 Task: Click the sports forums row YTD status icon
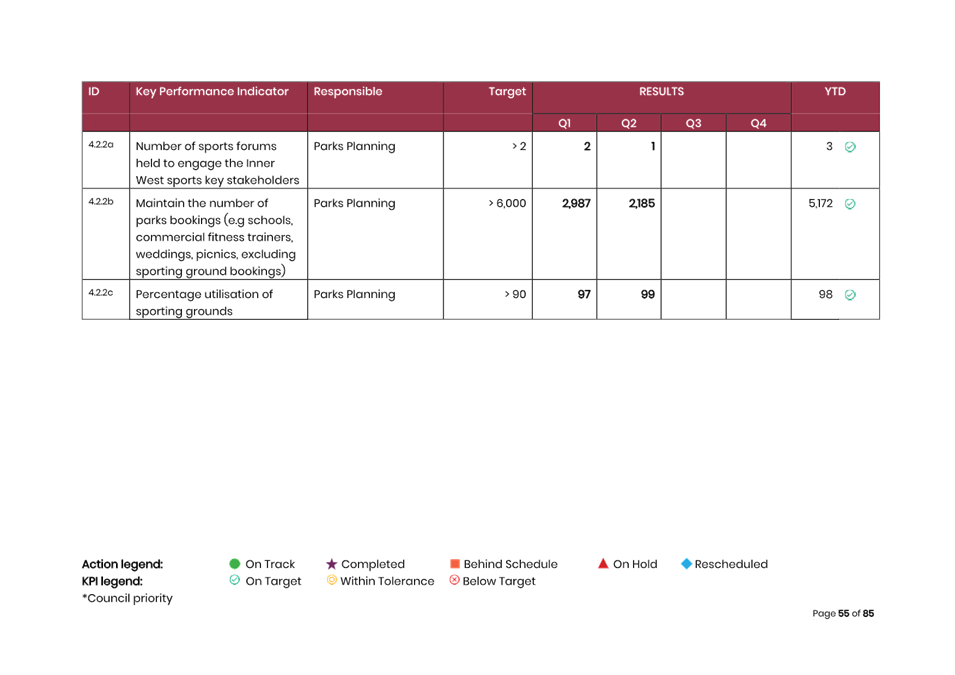pos(850,147)
